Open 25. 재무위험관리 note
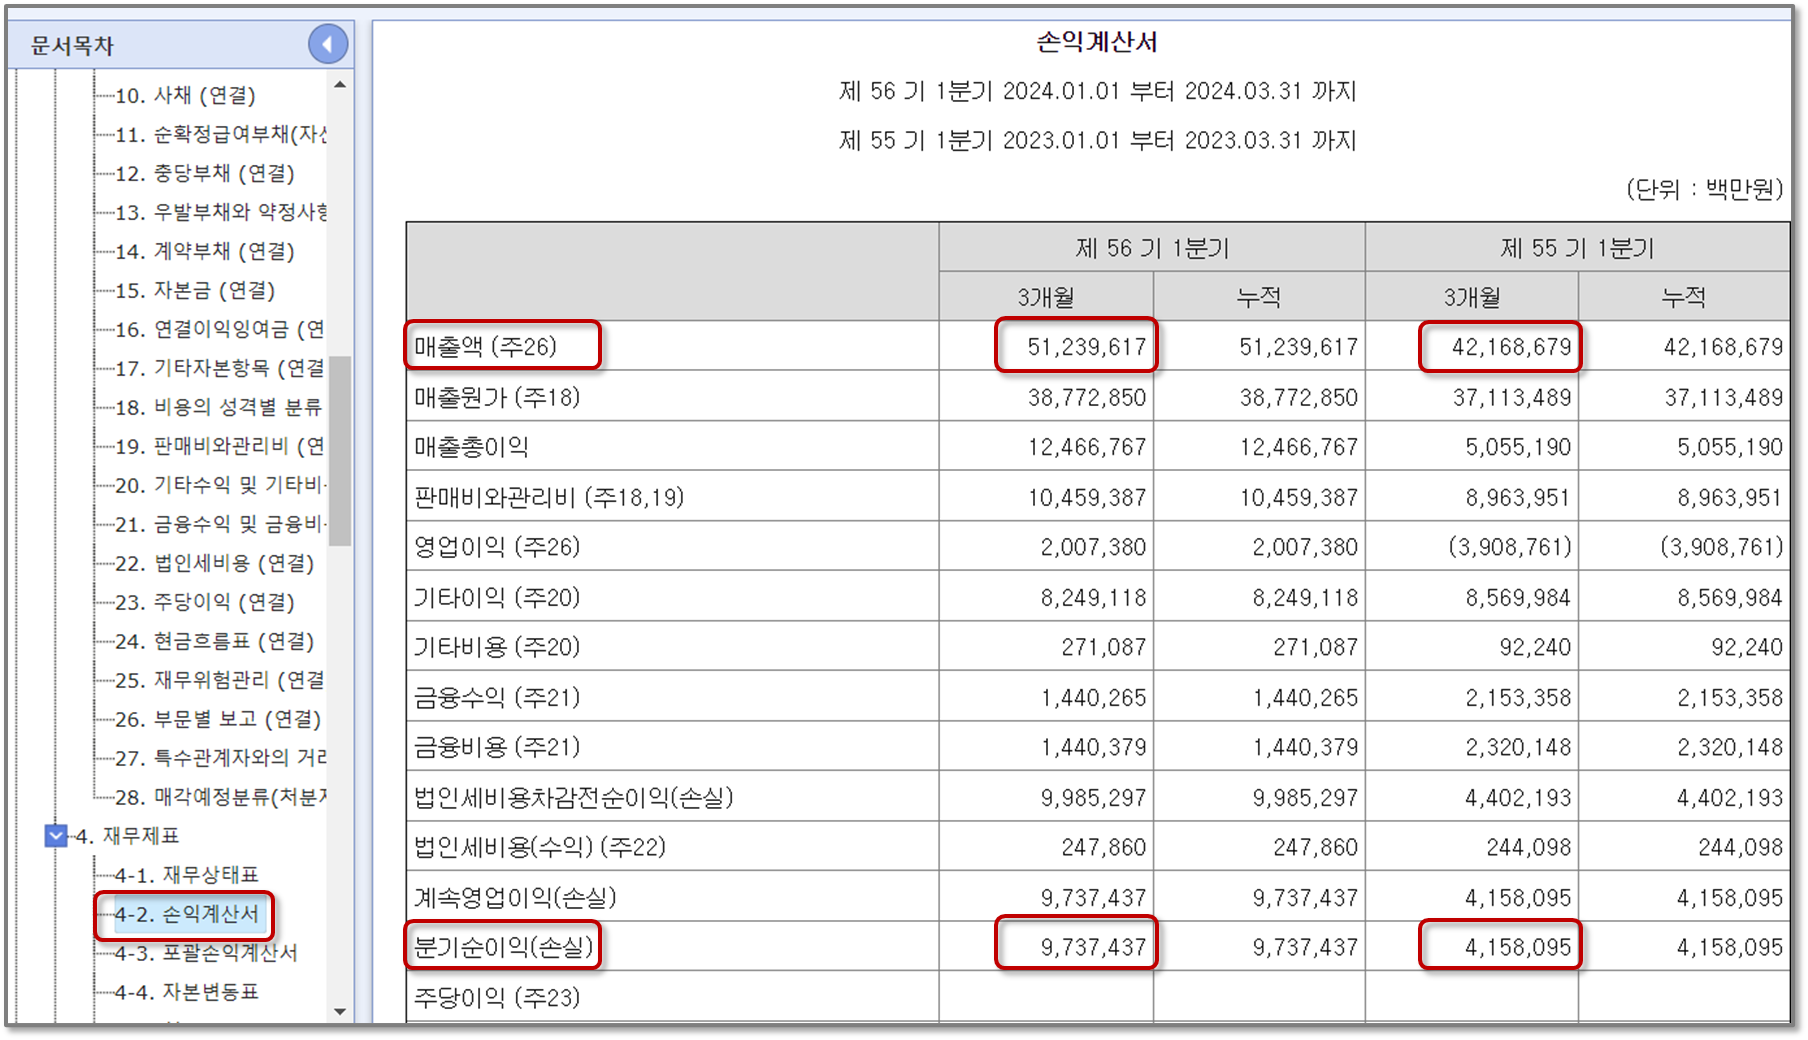The height and width of the screenshot is (1040, 1808). 220,680
